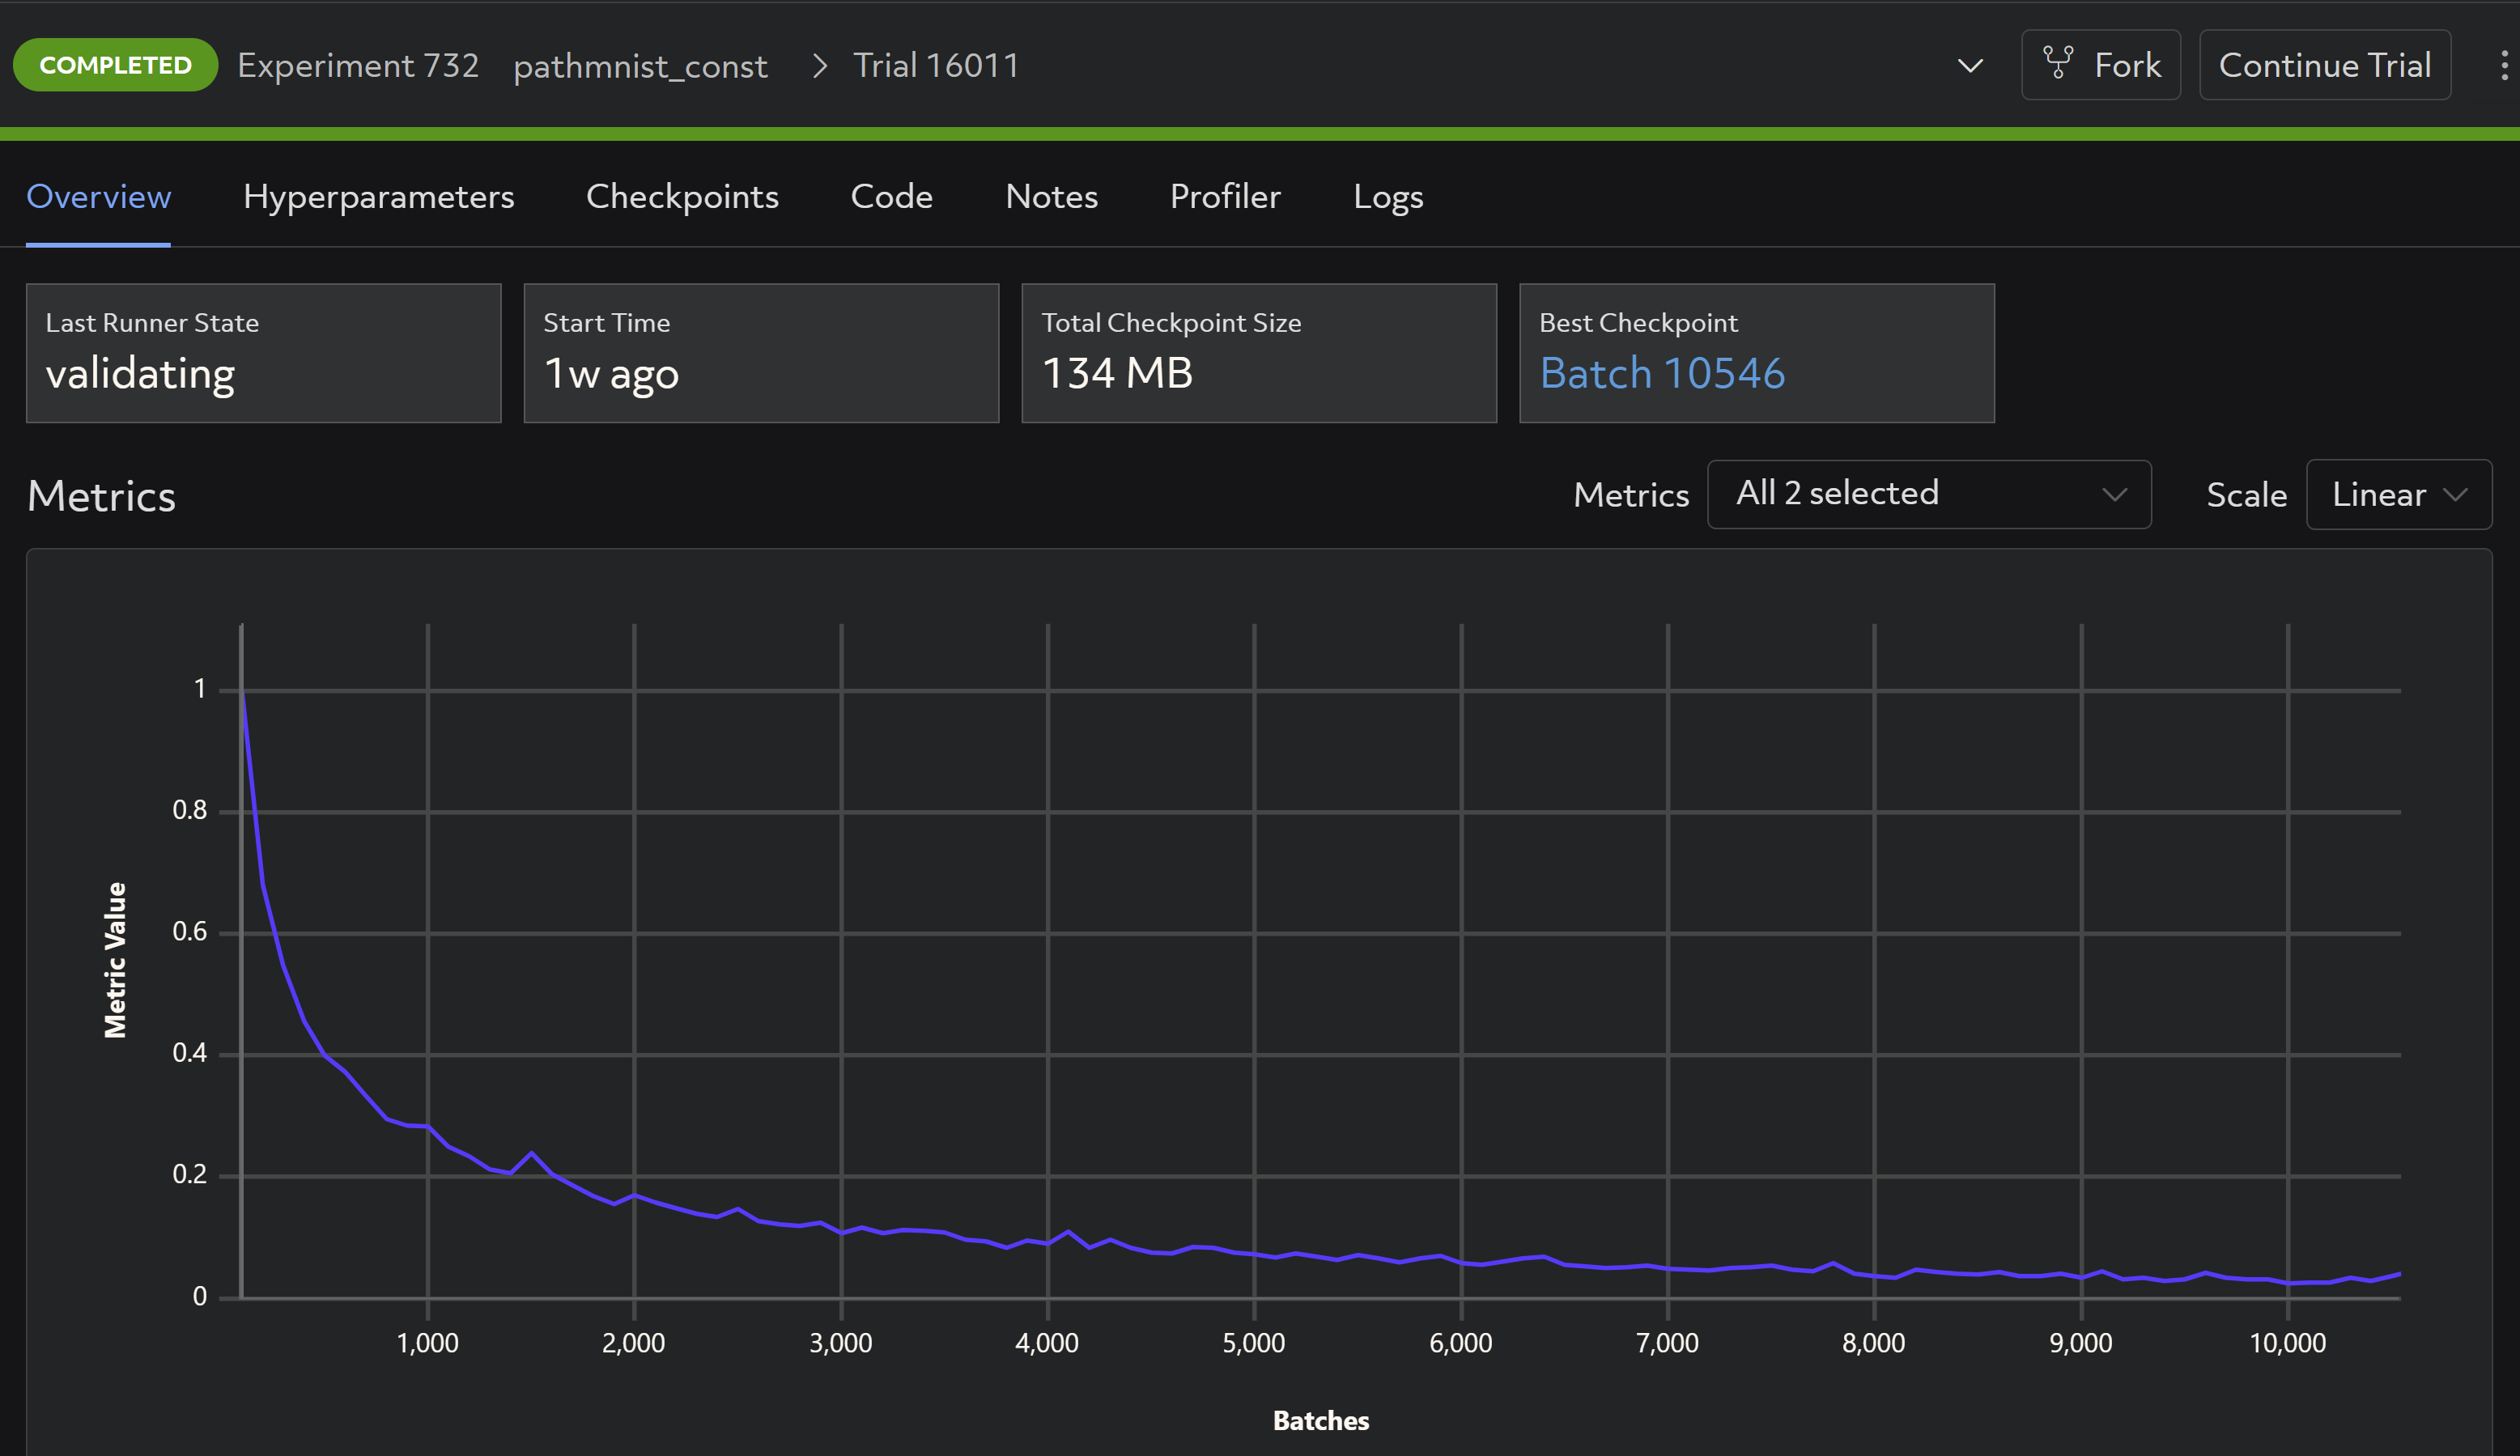Click the Total Checkpoint Size 134 MB card
This screenshot has height=1456, width=2520.
click(1259, 353)
